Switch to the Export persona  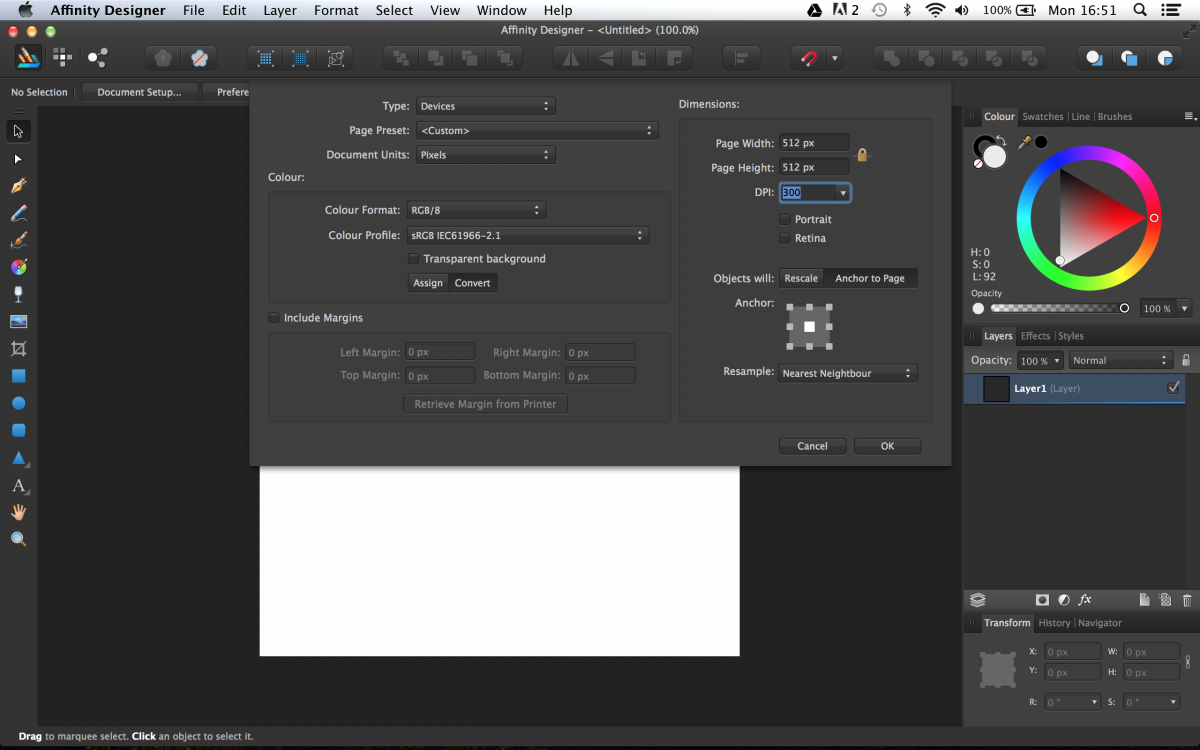pos(97,57)
